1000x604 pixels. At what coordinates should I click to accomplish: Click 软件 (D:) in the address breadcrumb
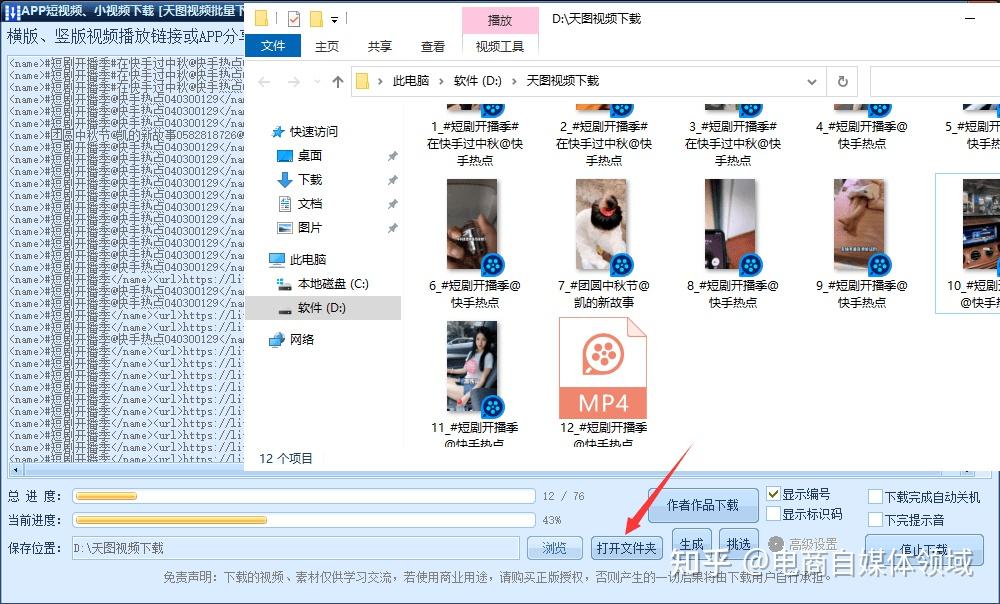coord(478,81)
